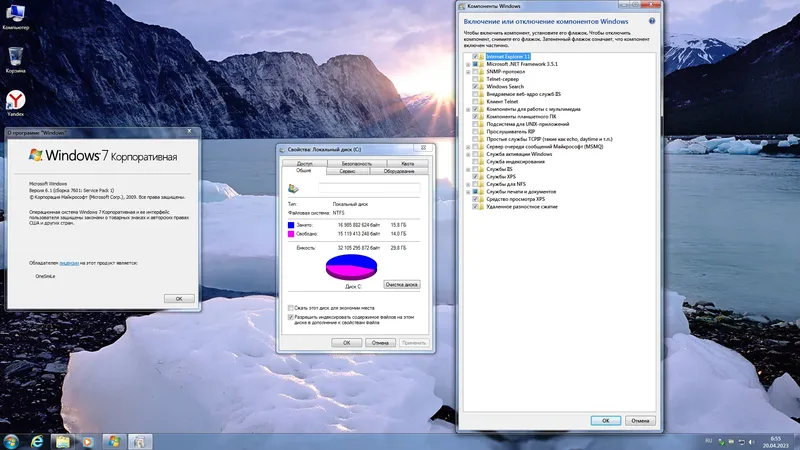The image size is (800, 450).
Task: Switch to About Windows taskbar button
Action: tap(114, 442)
